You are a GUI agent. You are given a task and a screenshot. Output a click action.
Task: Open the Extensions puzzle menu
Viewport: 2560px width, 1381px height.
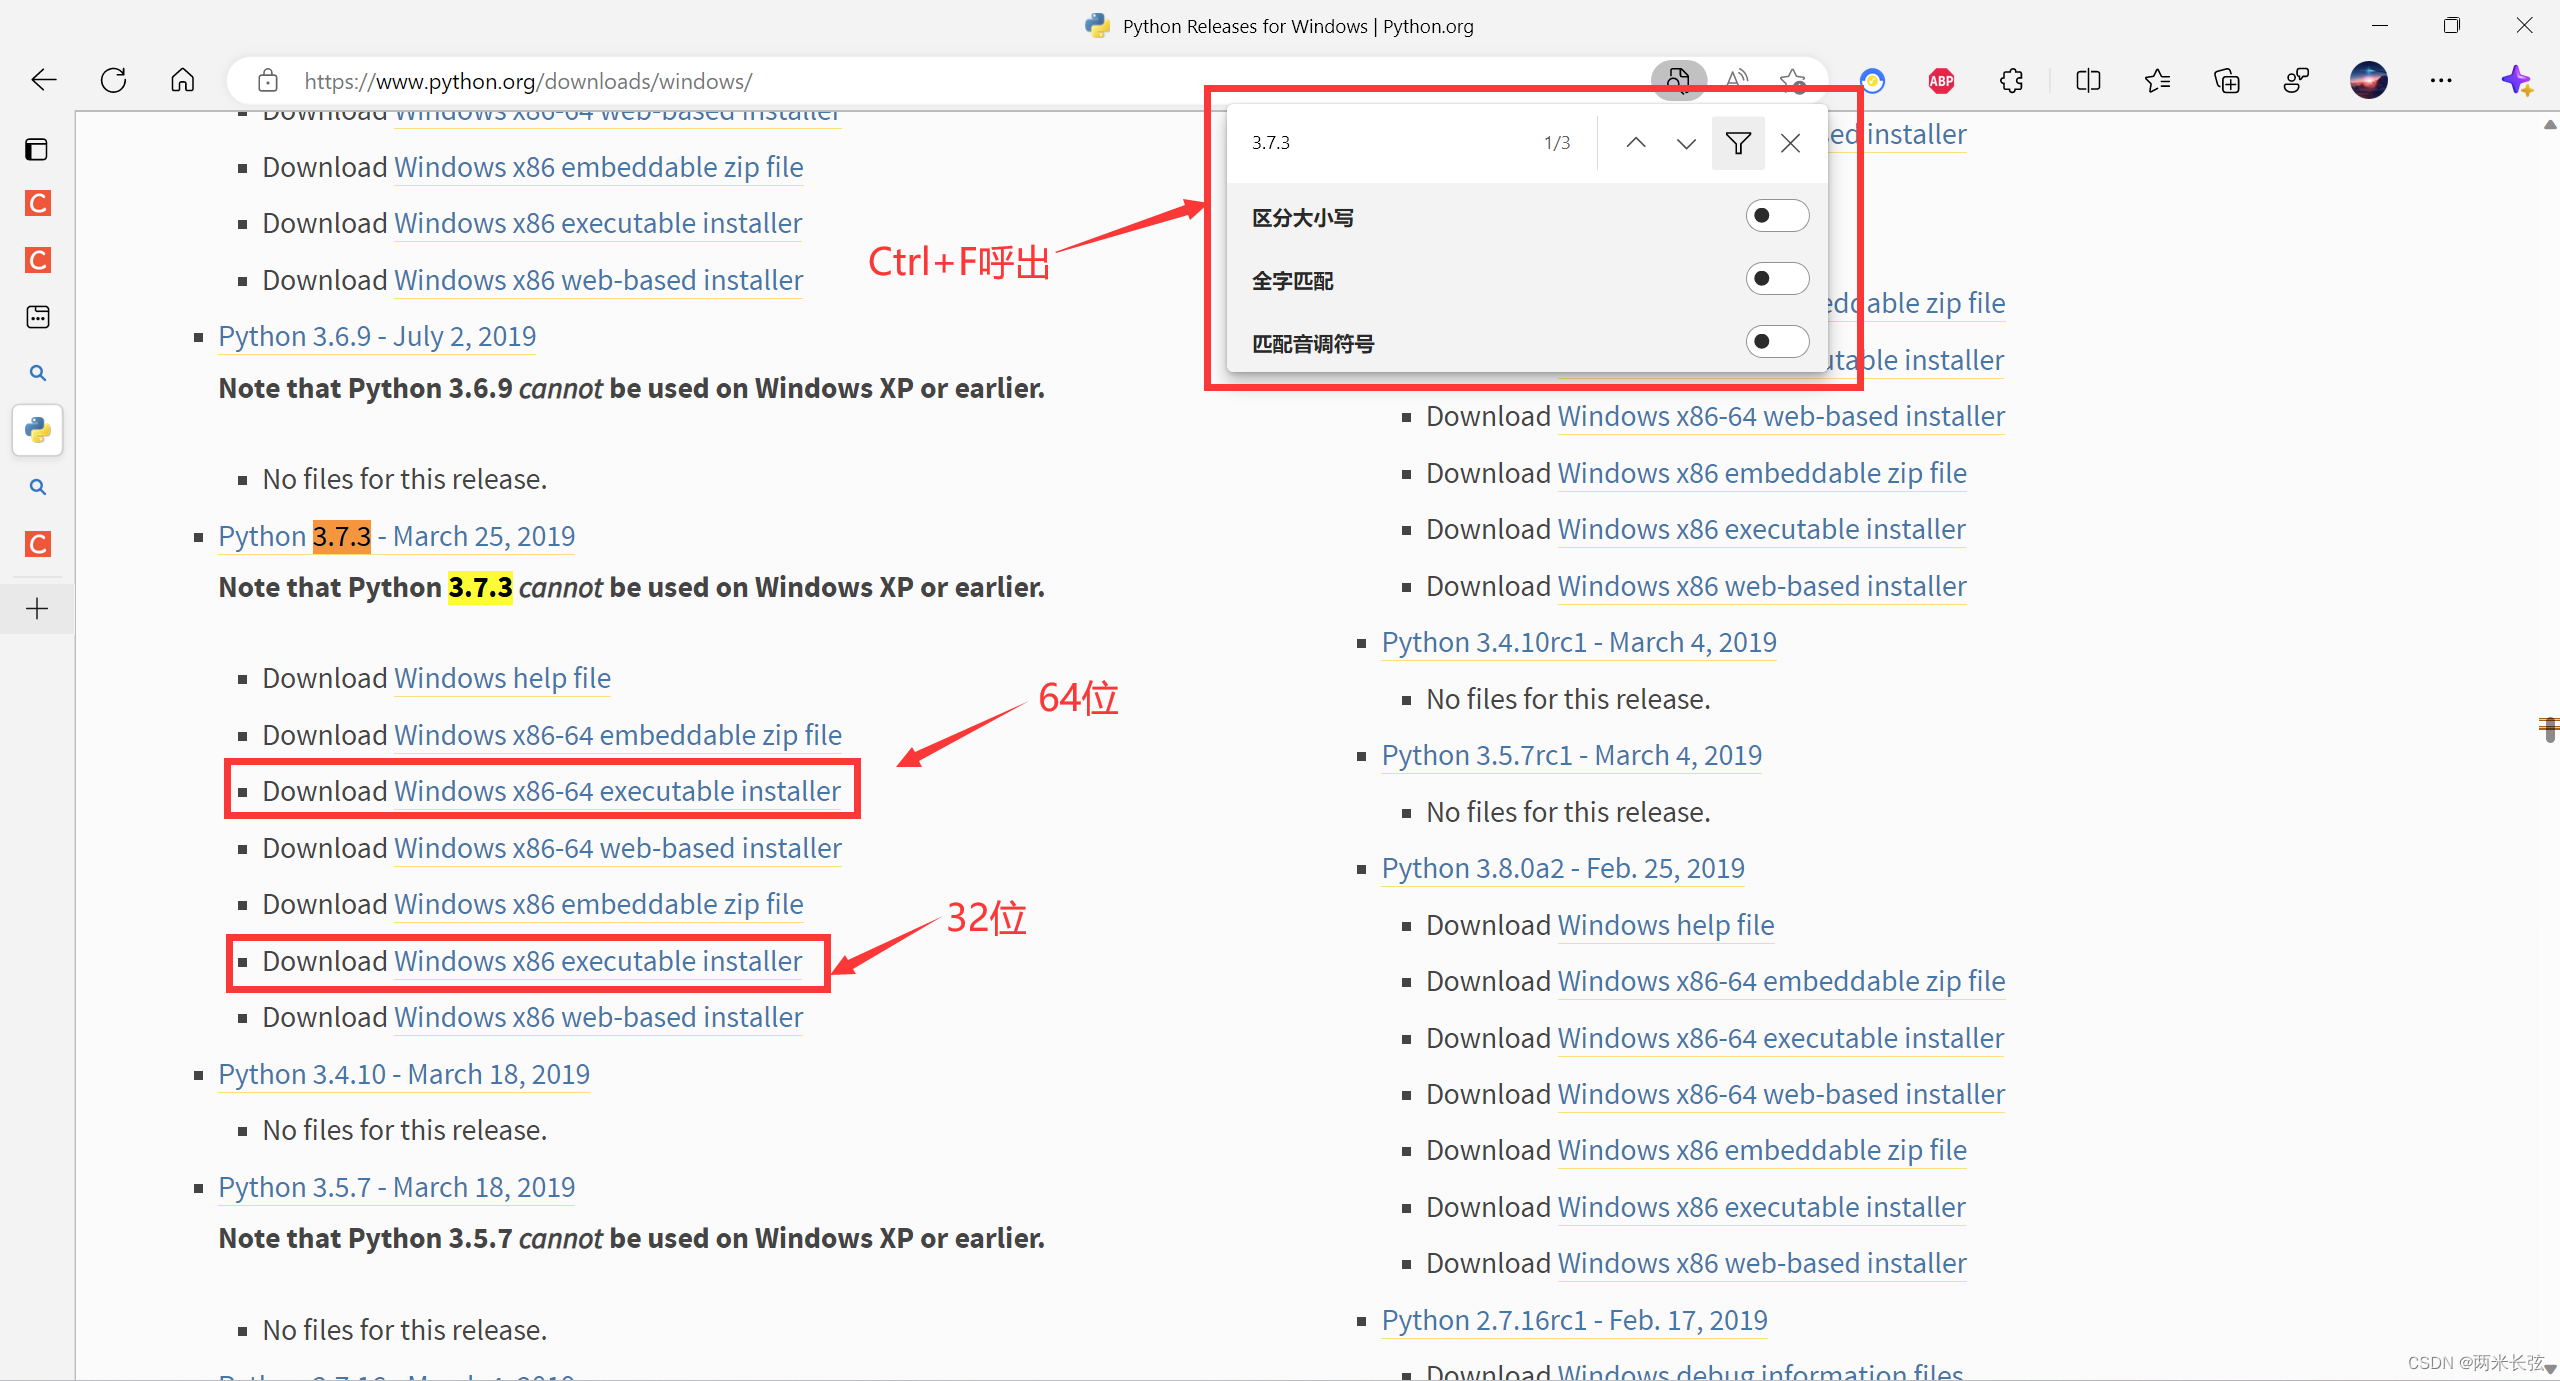(x=2011, y=80)
